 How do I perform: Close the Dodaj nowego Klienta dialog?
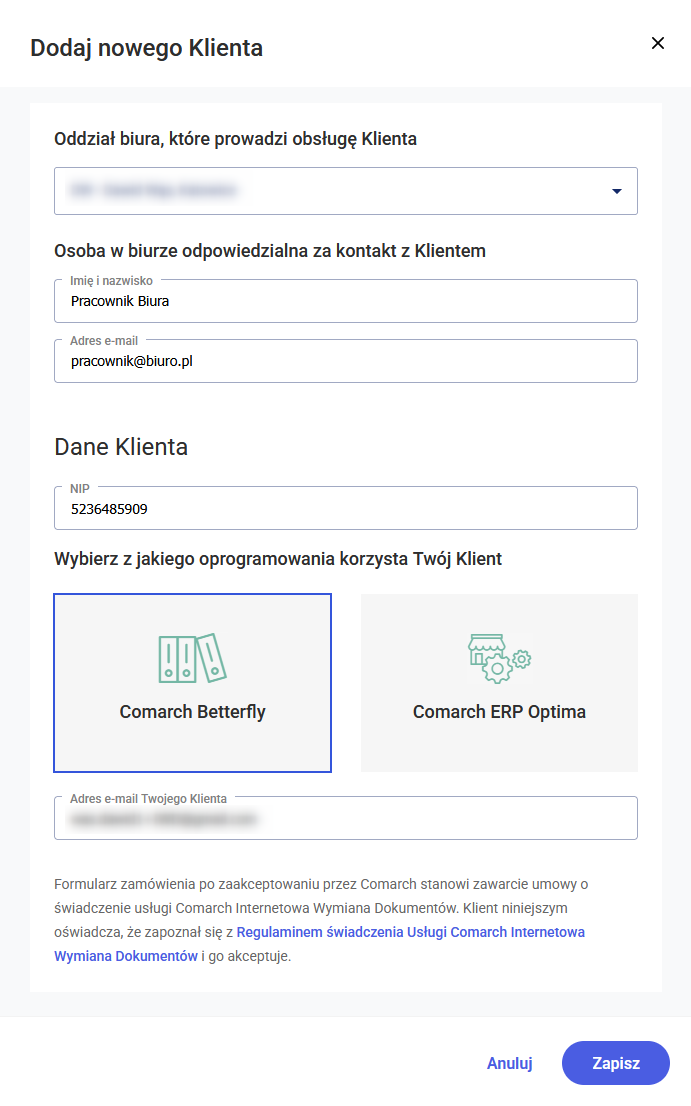click(x=657, y=43)
